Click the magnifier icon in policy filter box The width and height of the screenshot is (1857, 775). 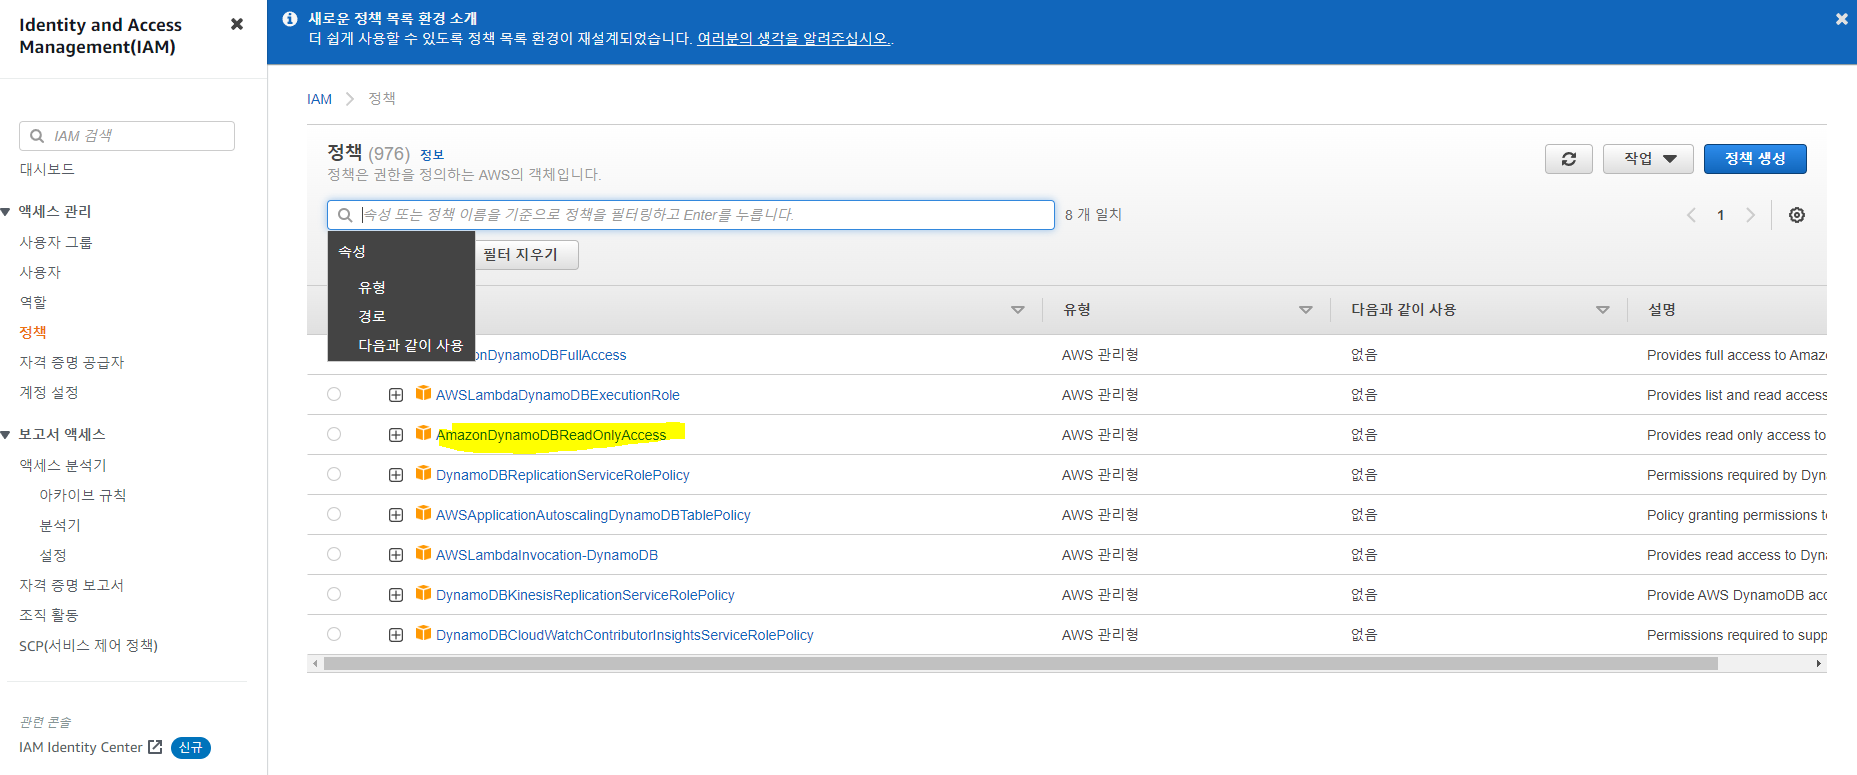pos(345,215)
